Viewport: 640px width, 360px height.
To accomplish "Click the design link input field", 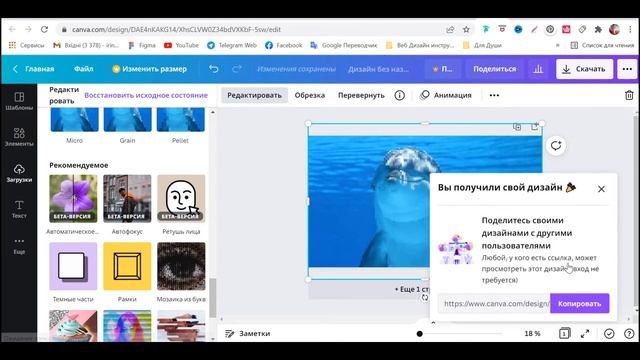I will tap(493, 304).
